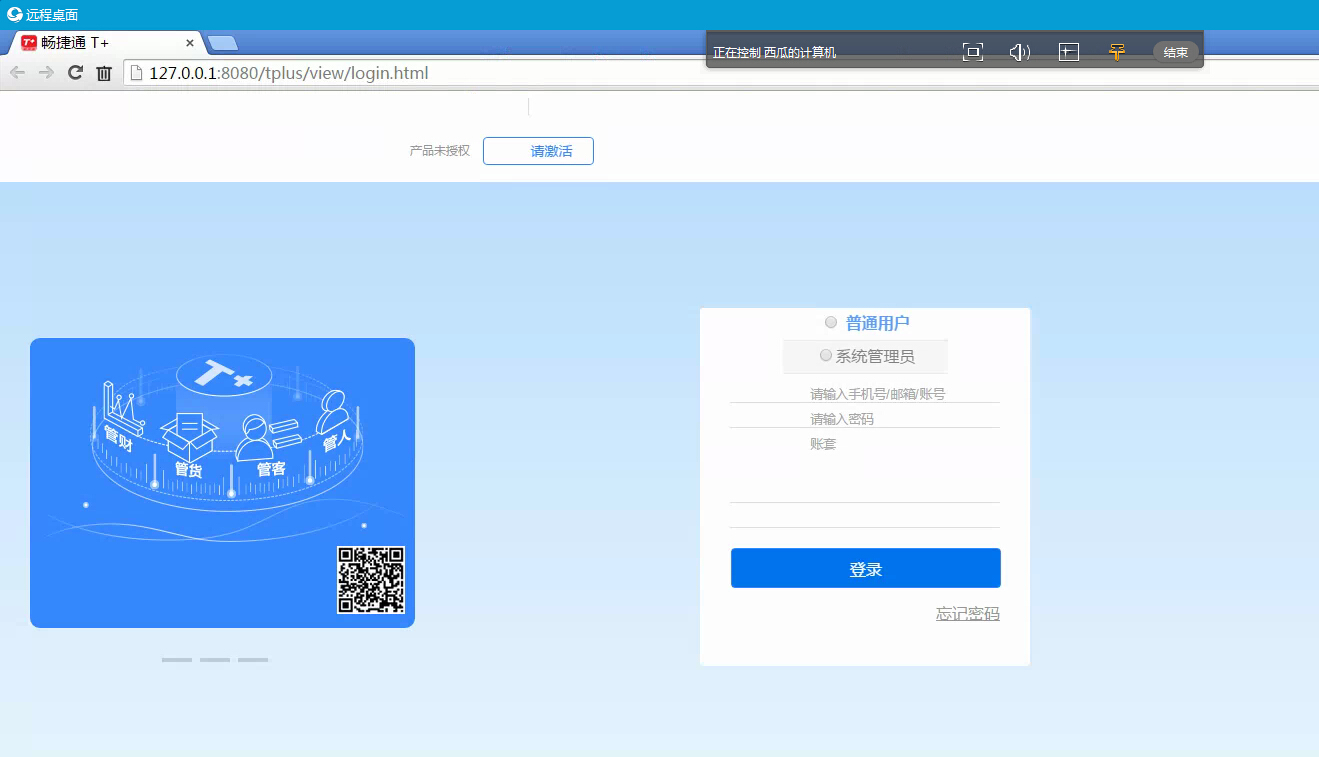Click the fullscreen icon in remote control bar
The height and width of the screenshot is (757, 1319).
click(x=972, y=52)
